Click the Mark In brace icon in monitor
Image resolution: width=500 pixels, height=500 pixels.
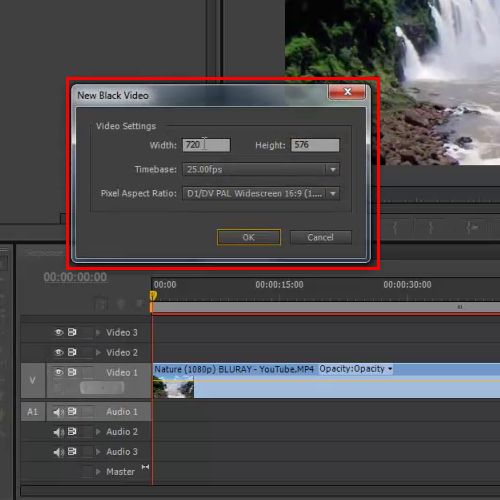coord(395,228)
